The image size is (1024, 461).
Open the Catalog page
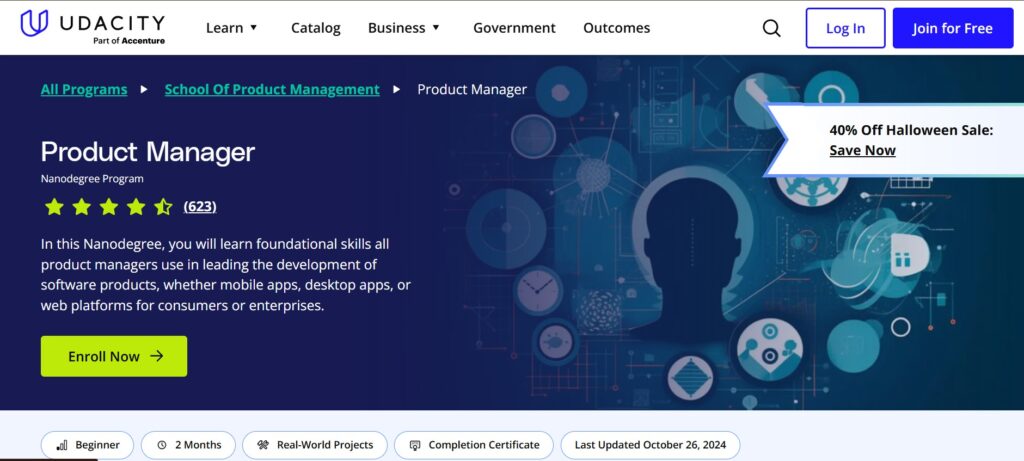pos(315,28)
